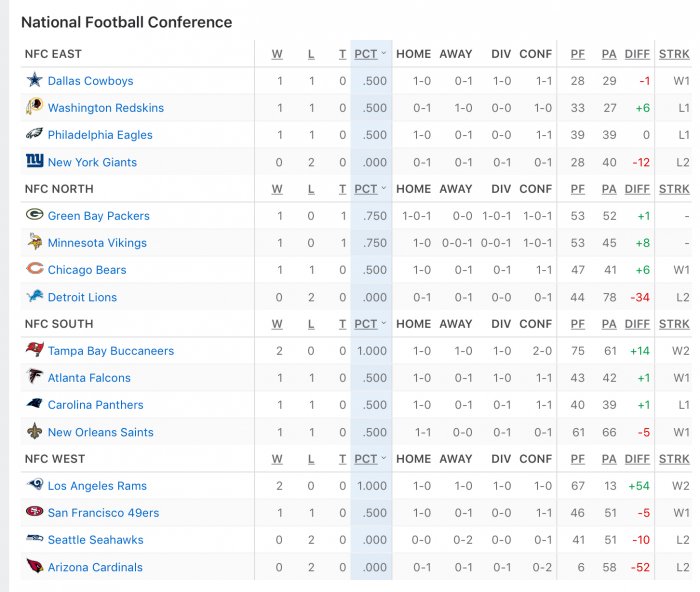The width and height of the screenshot is (700, 592).
Task: Sort NFC East by W column
Action: coord(277,54)
